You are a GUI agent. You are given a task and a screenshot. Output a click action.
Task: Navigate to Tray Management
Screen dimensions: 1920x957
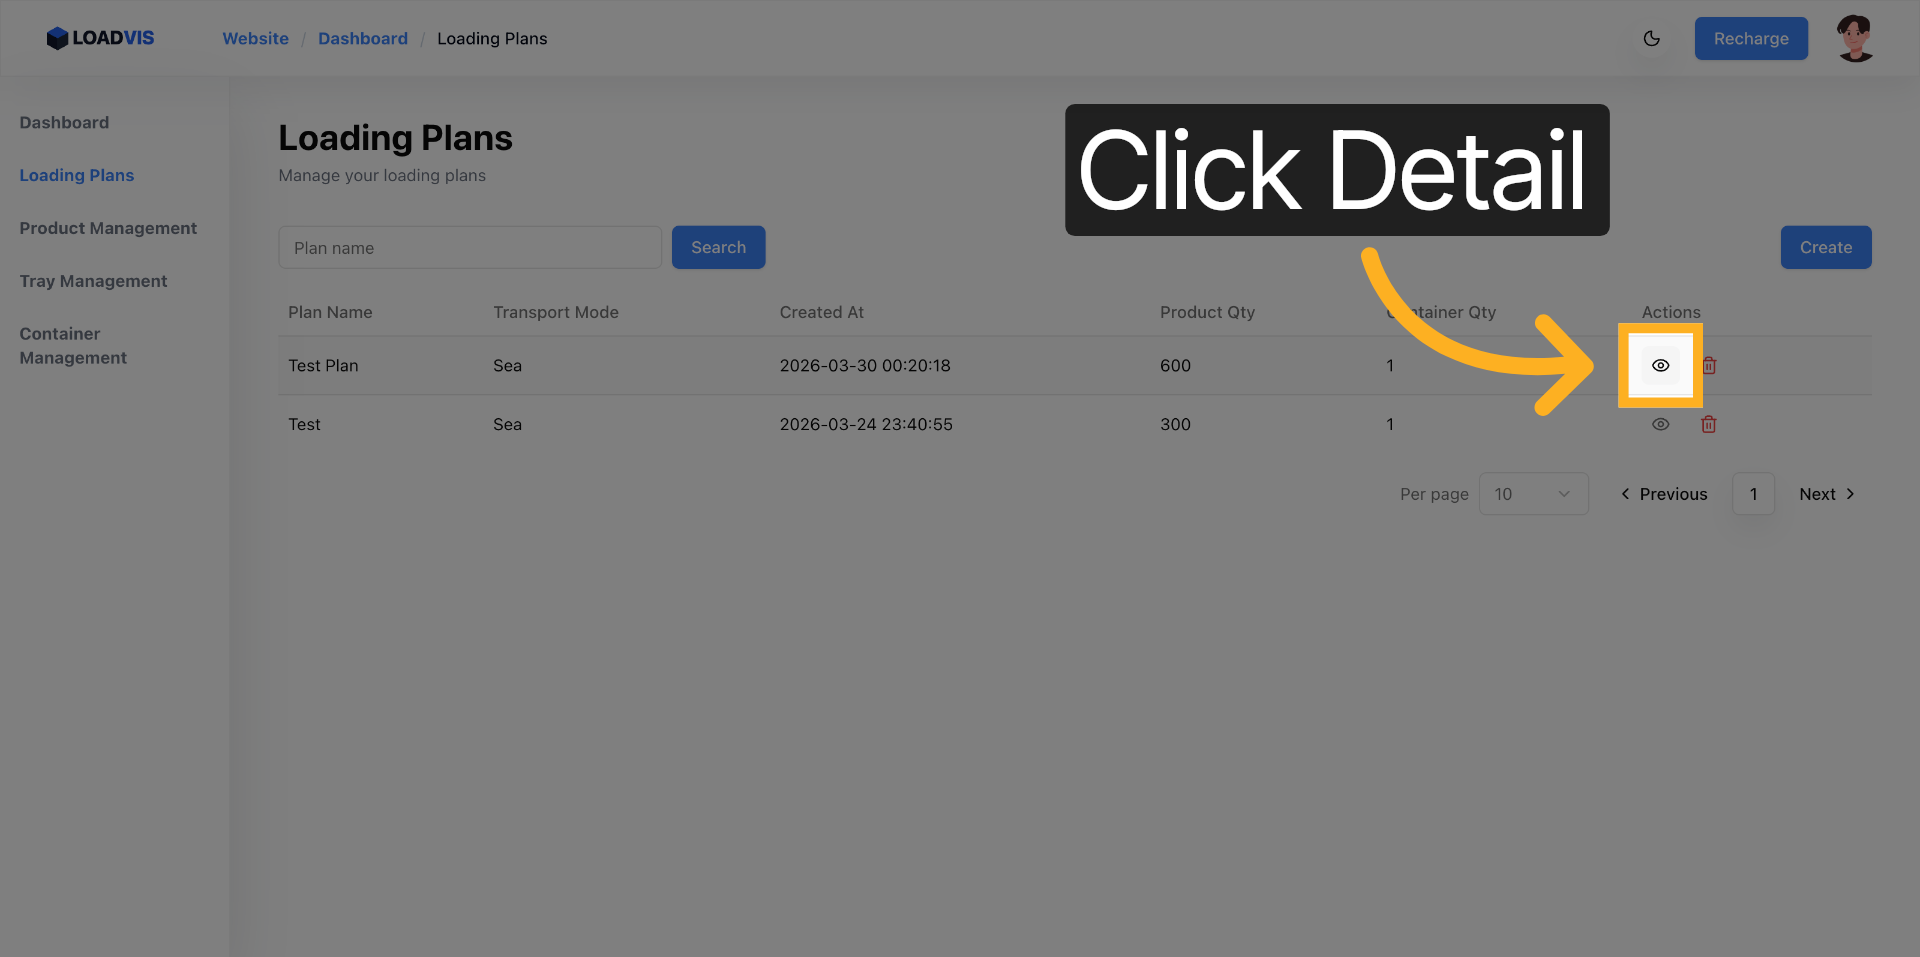[x=93, y=281]
